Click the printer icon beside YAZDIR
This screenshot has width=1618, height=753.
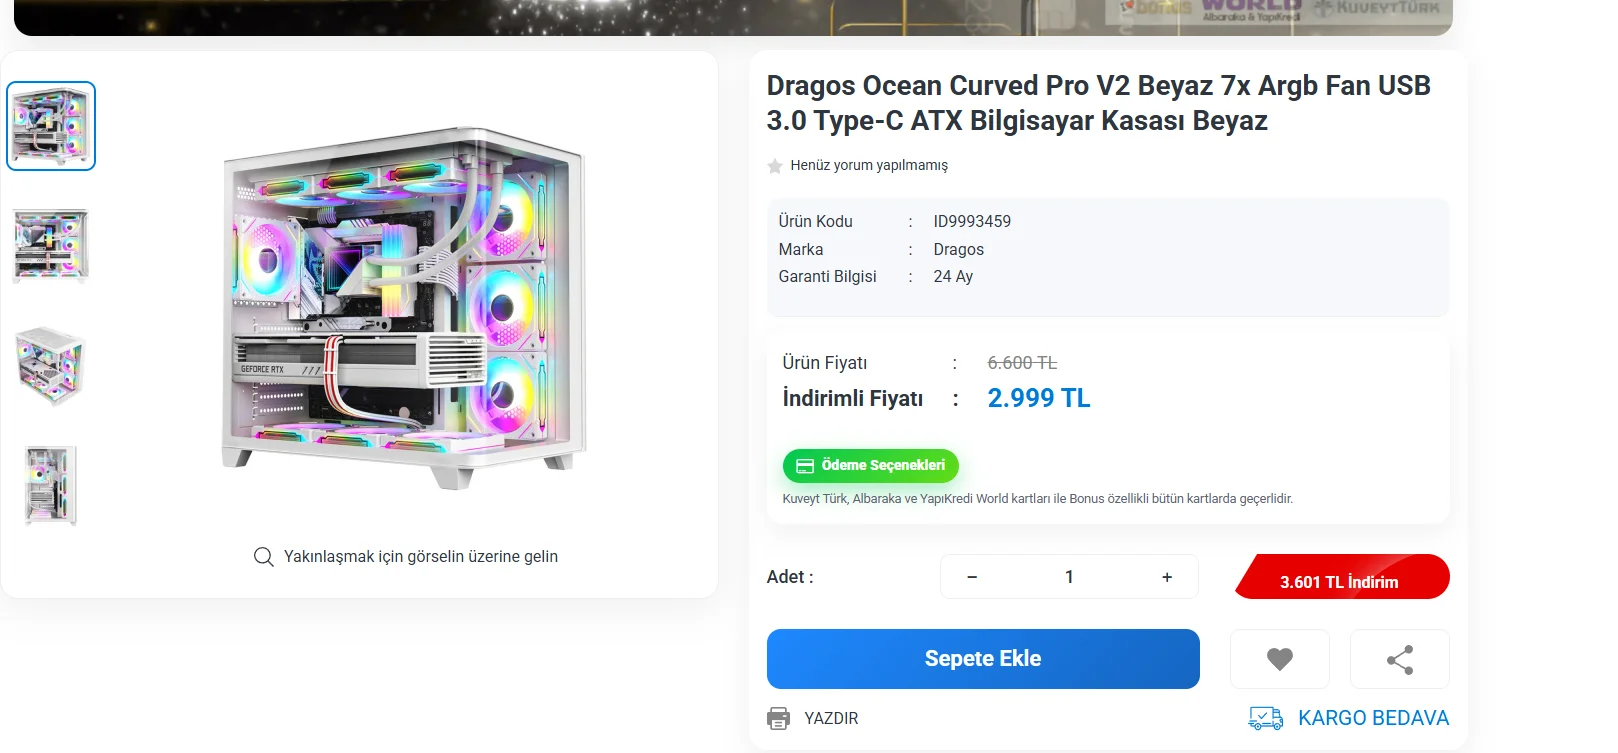[x=778, y=718]
